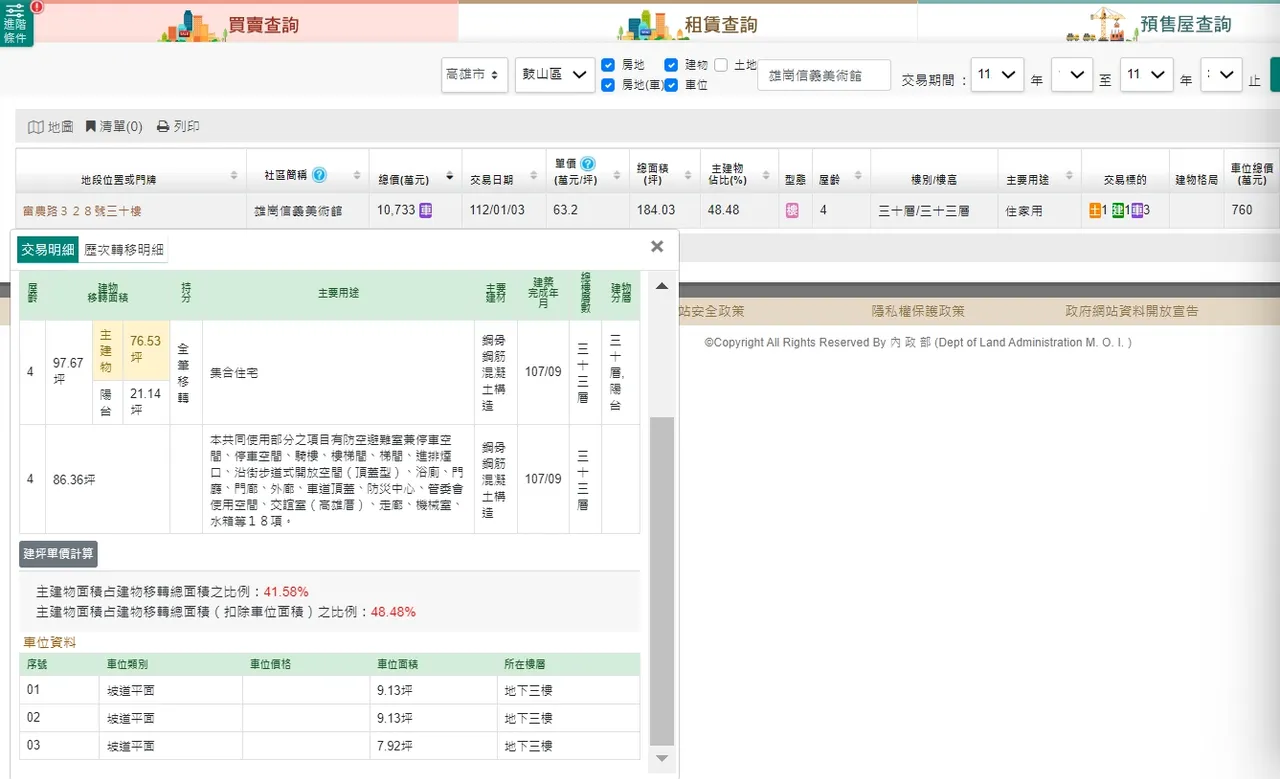This screenshot has width=1280, height=779.
Task: Sort by 屋齡 column arrows
Action: click(858, 176)
